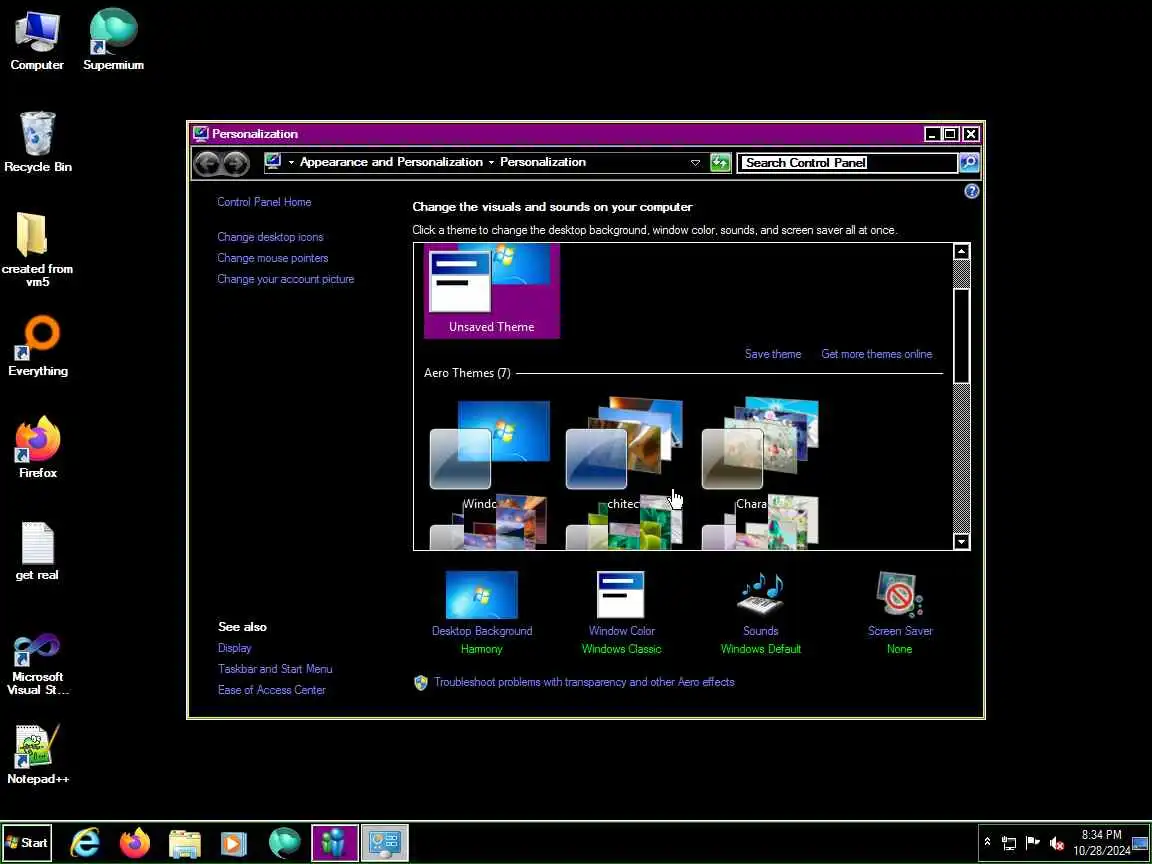Viewport: 1152px width, 864px height.
Task: Click the muted volume tray icon
Action: (1056, 843)
